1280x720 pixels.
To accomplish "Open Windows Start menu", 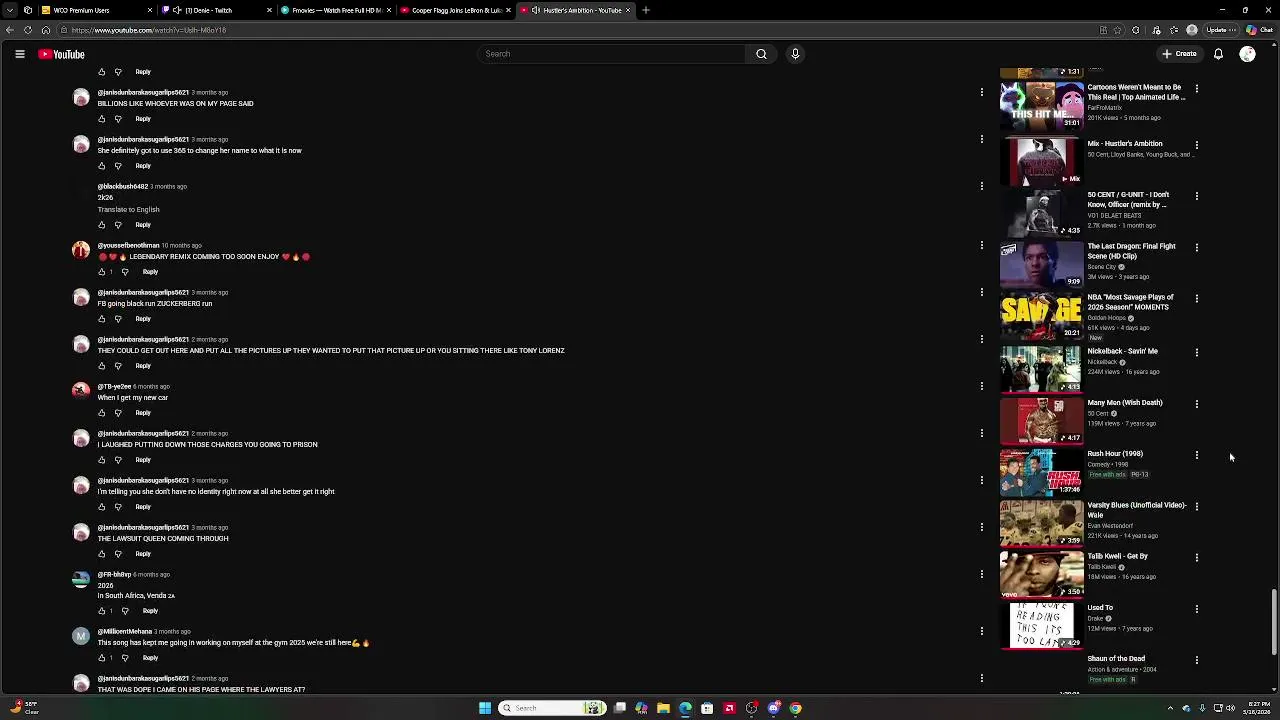I will (485, 708).
